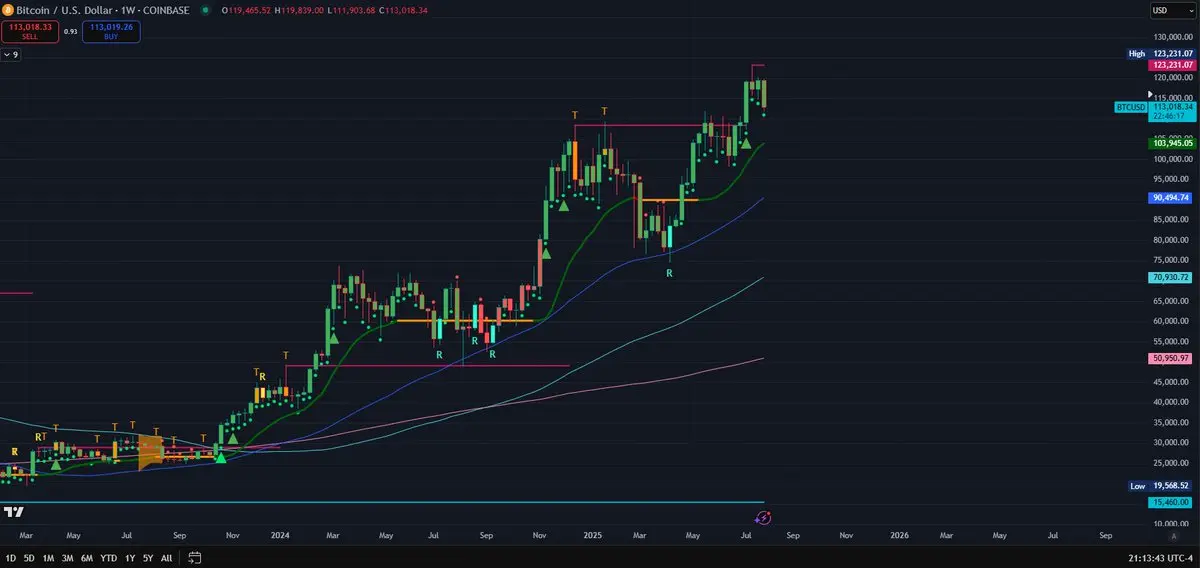Click the High 123,231.07 price label
This screenshot has width=1200, height=568.
pyautogui.click(x=1161, y=54)
